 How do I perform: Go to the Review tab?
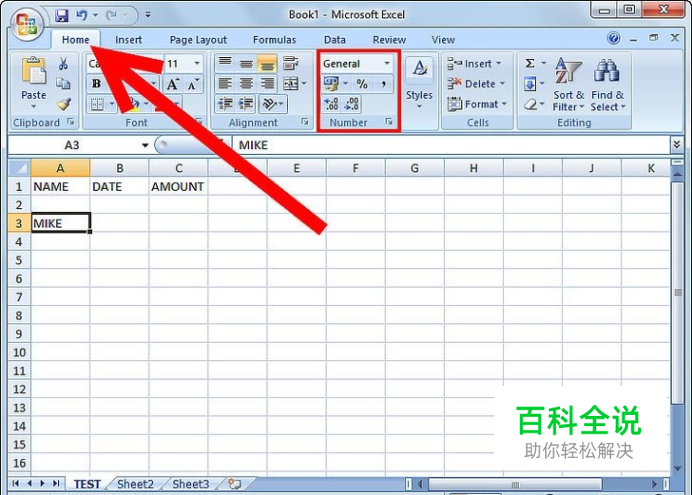(x=389, y=40)
